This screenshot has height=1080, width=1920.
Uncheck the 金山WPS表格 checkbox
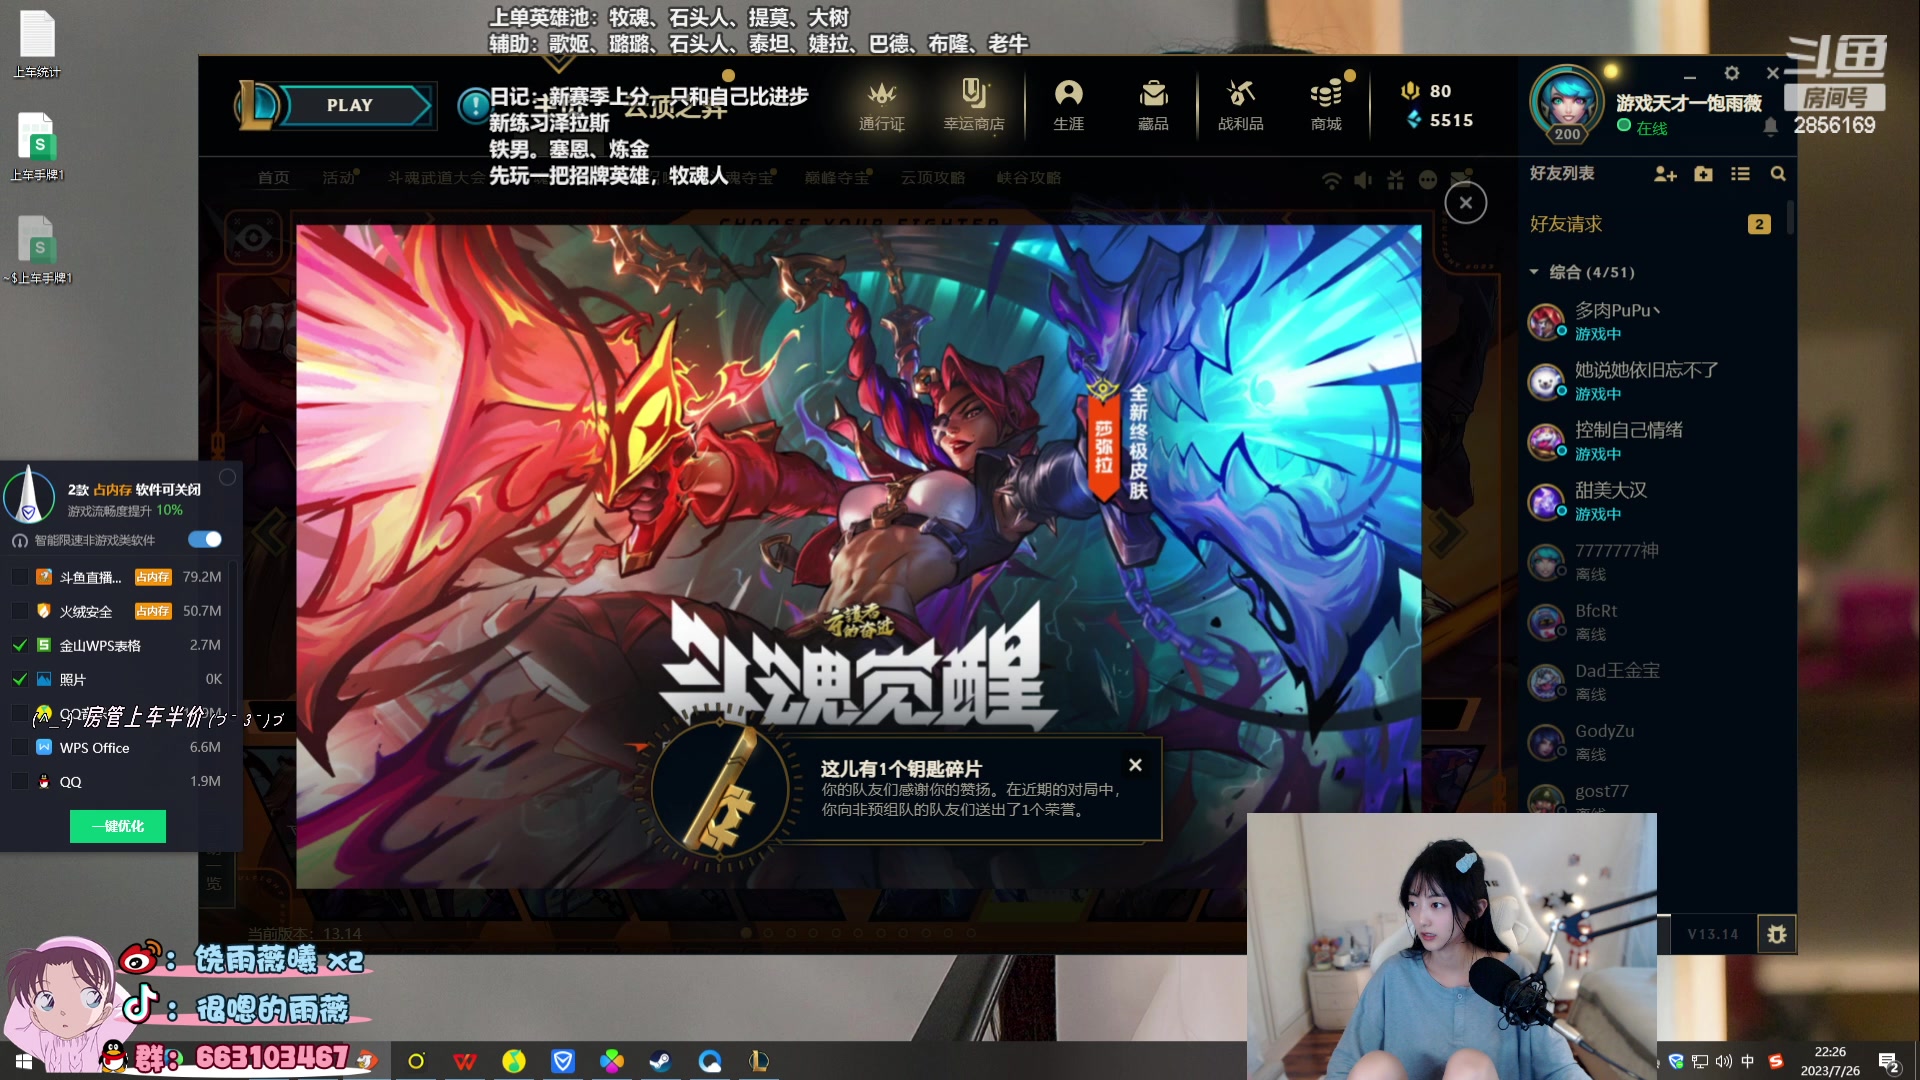pyautogui.click(x=20, y=645)
